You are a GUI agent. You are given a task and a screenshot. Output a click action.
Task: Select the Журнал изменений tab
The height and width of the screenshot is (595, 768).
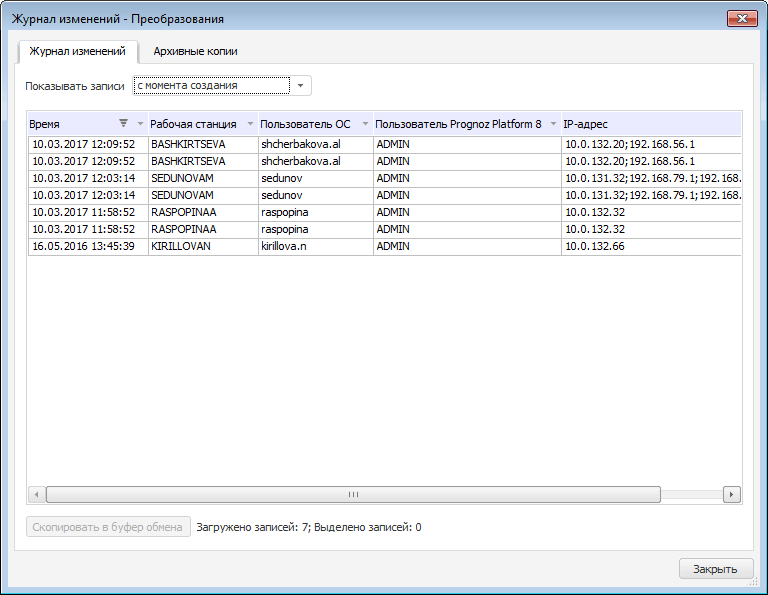click(77, 51)
